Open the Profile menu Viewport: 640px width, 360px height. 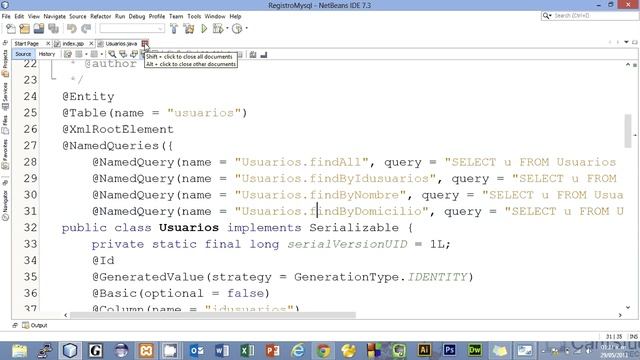click(157, 16)
